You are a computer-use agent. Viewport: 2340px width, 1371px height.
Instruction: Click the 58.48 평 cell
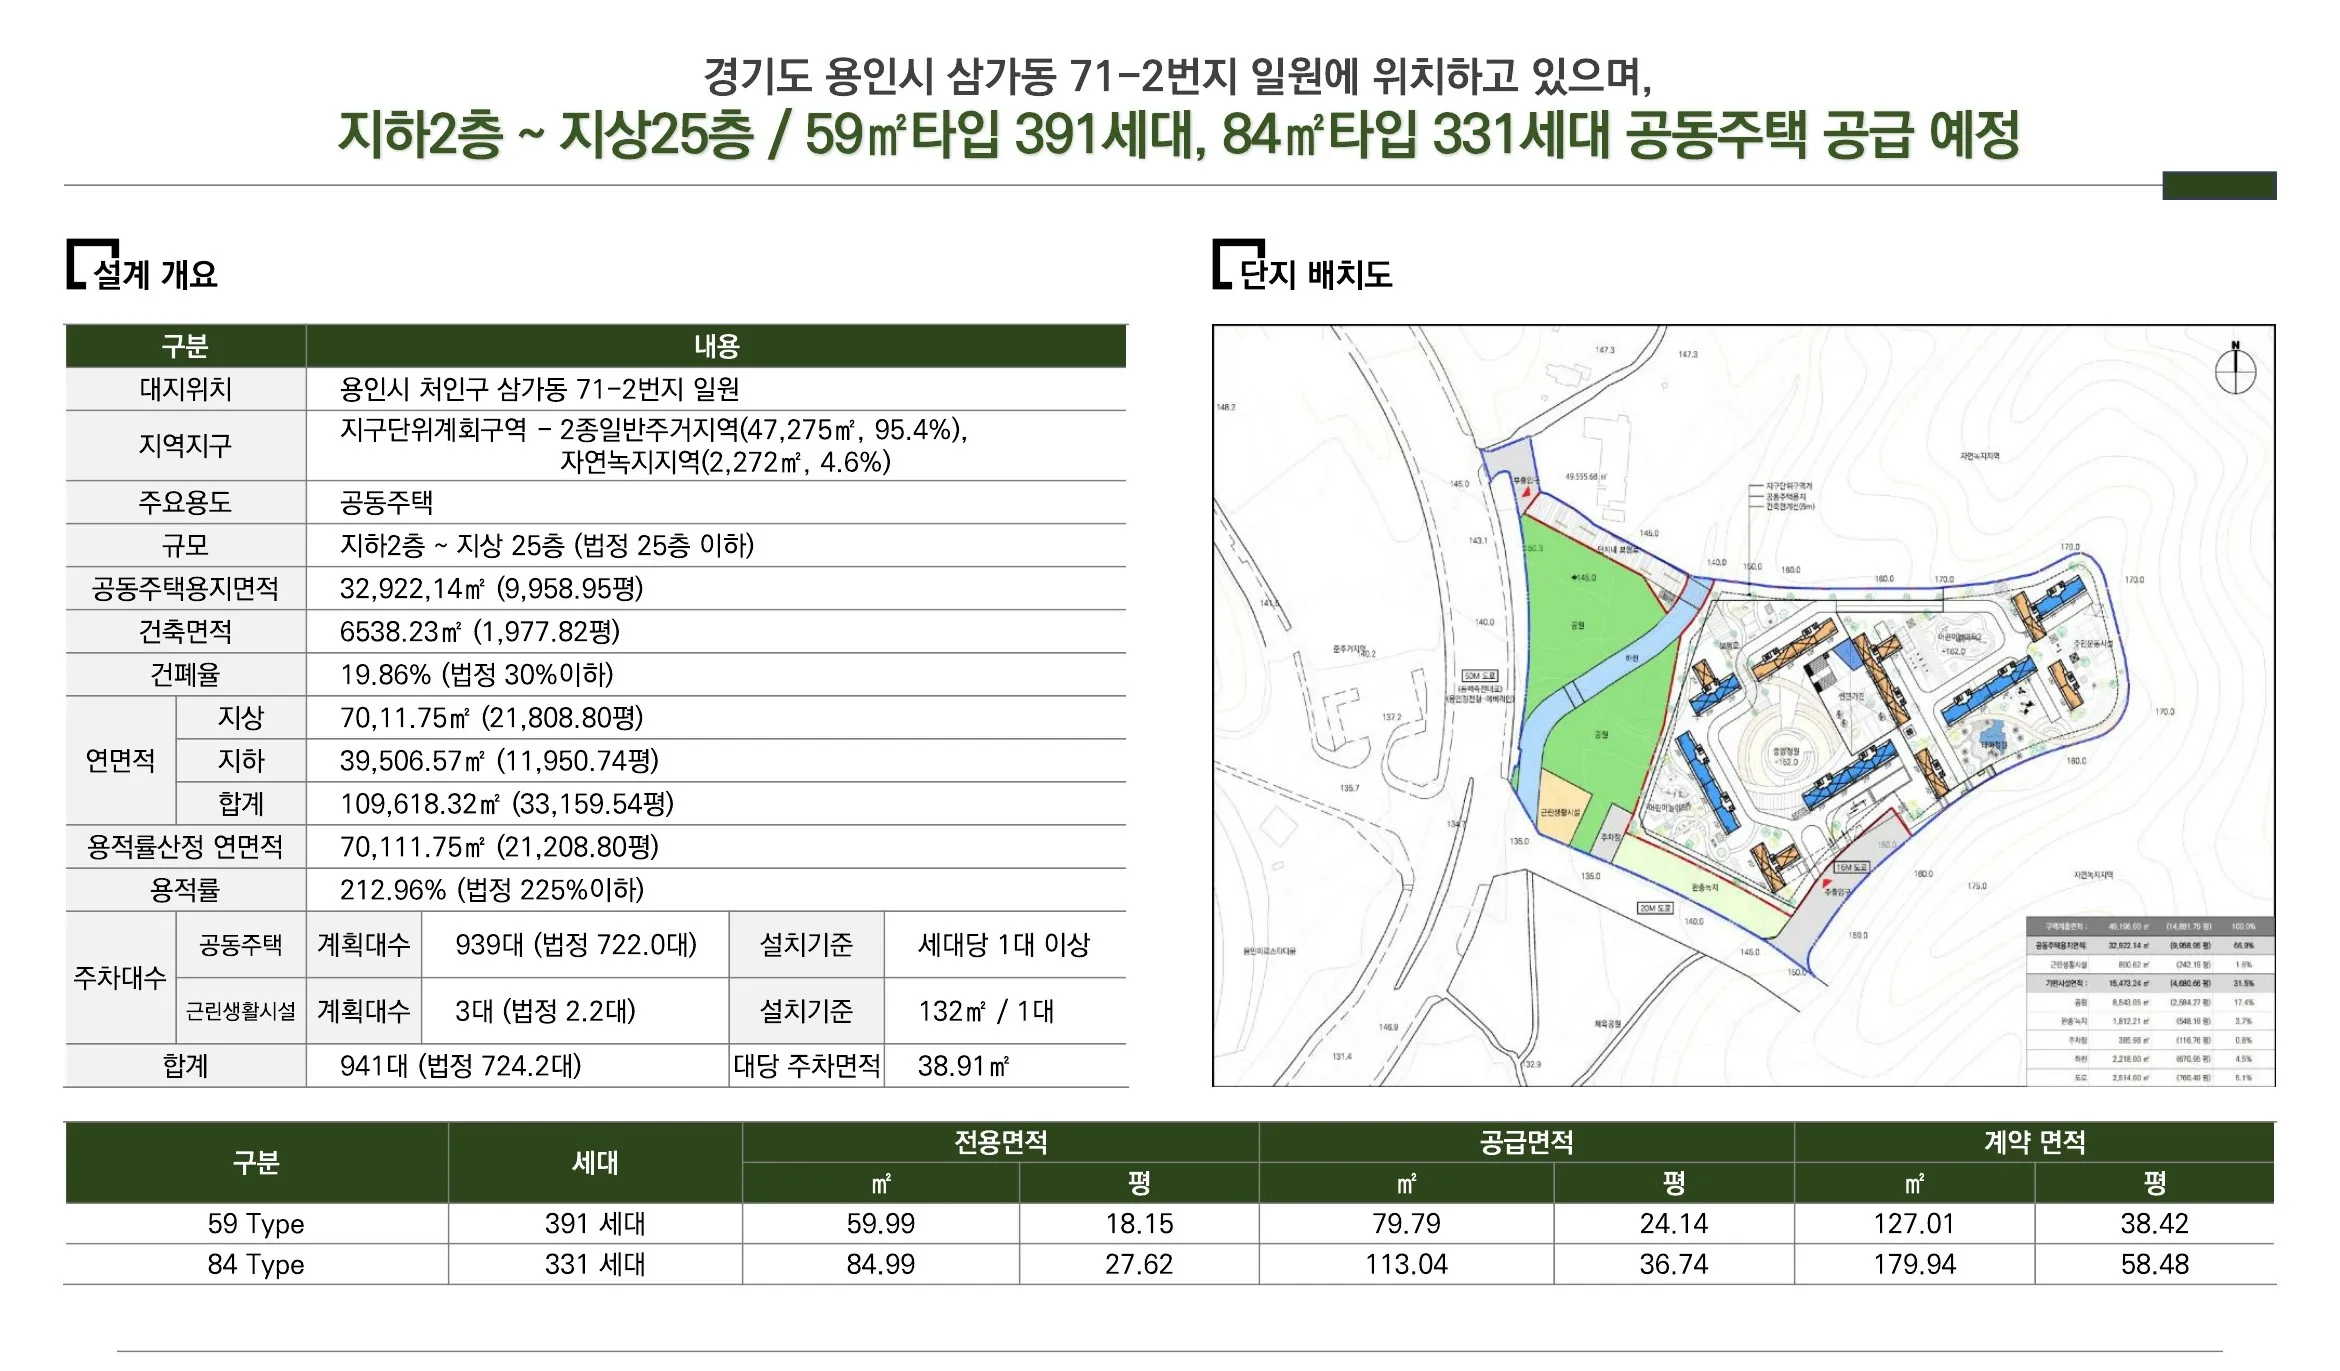(2155, 1264)
